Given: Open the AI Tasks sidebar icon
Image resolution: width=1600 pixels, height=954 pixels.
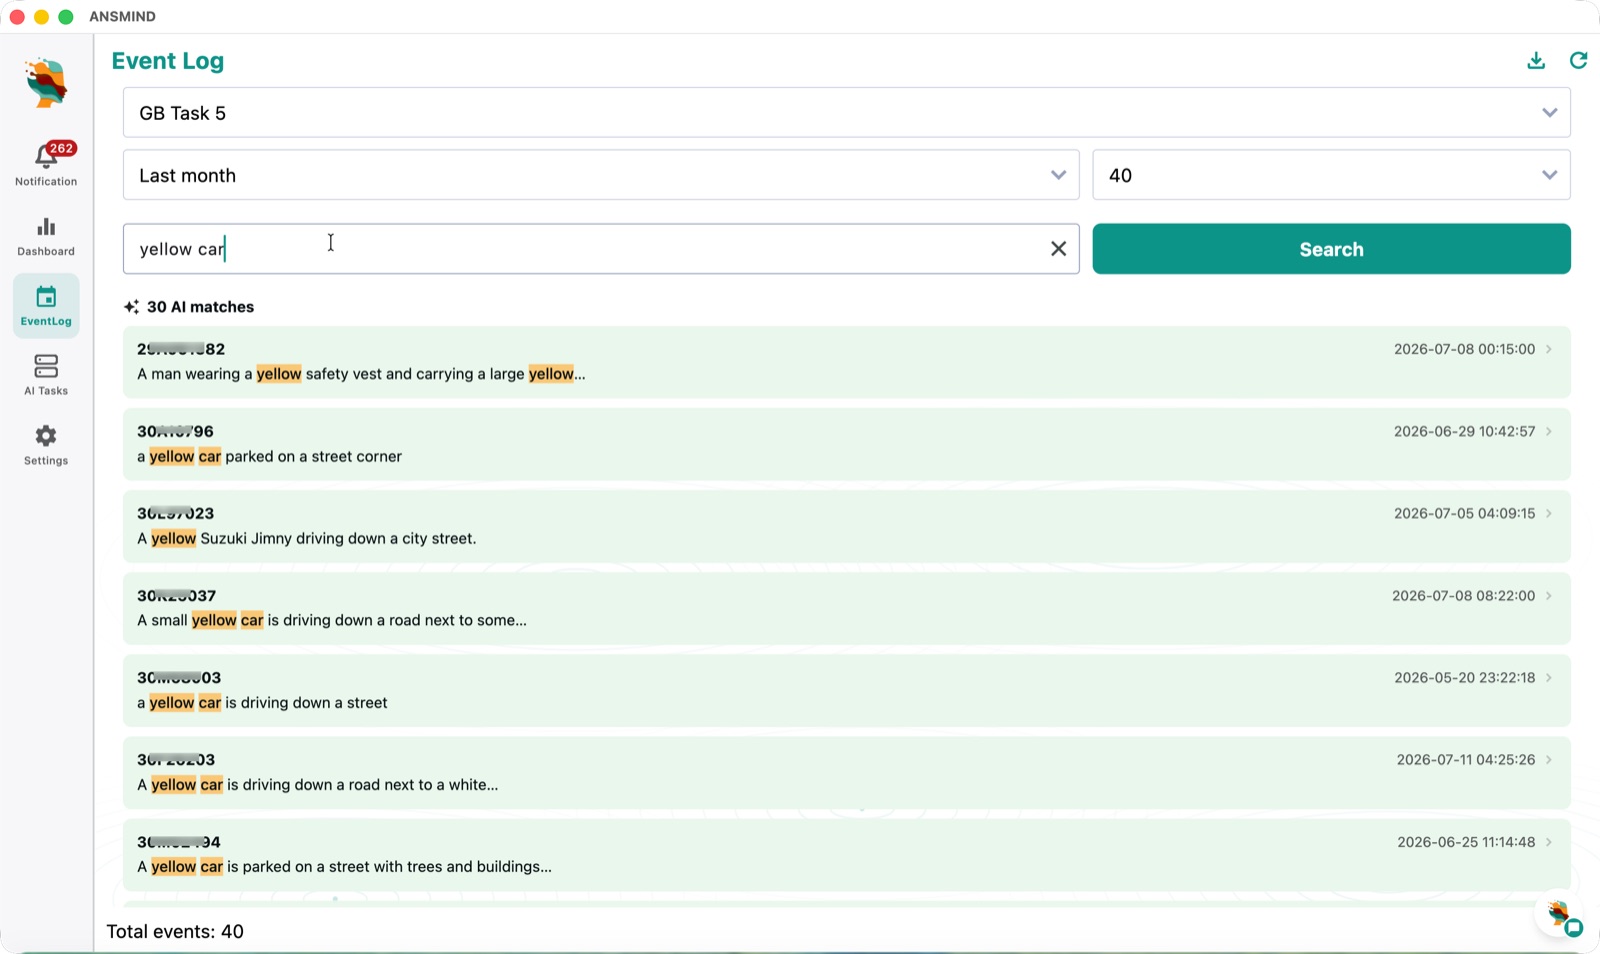Looking at the screenshot, I should click(46, 366).
